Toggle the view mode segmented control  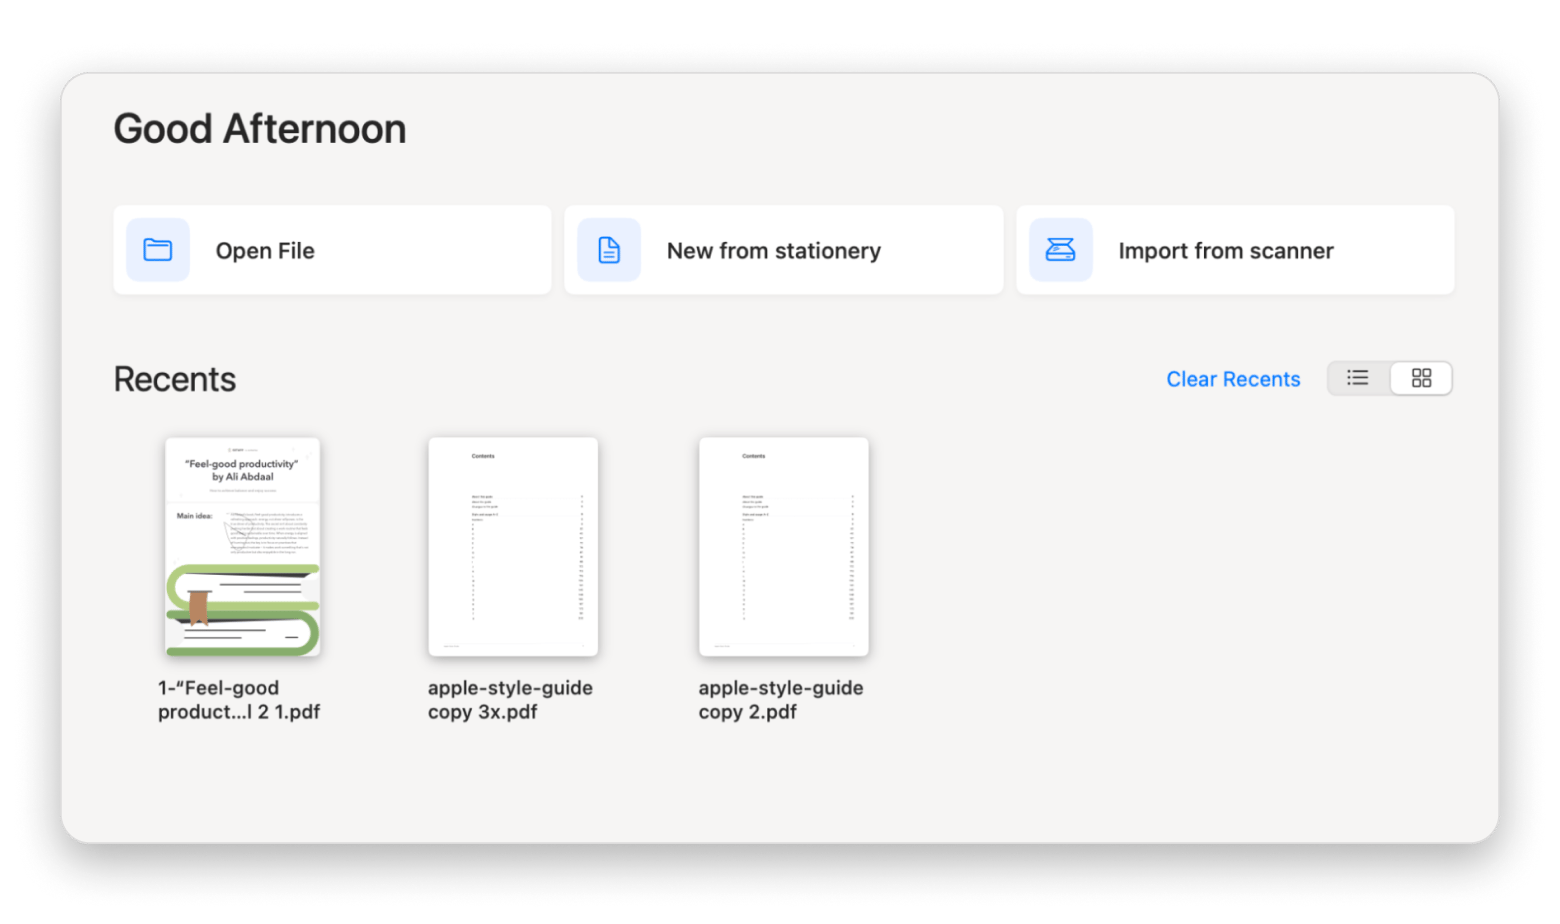pos(1390,378)
